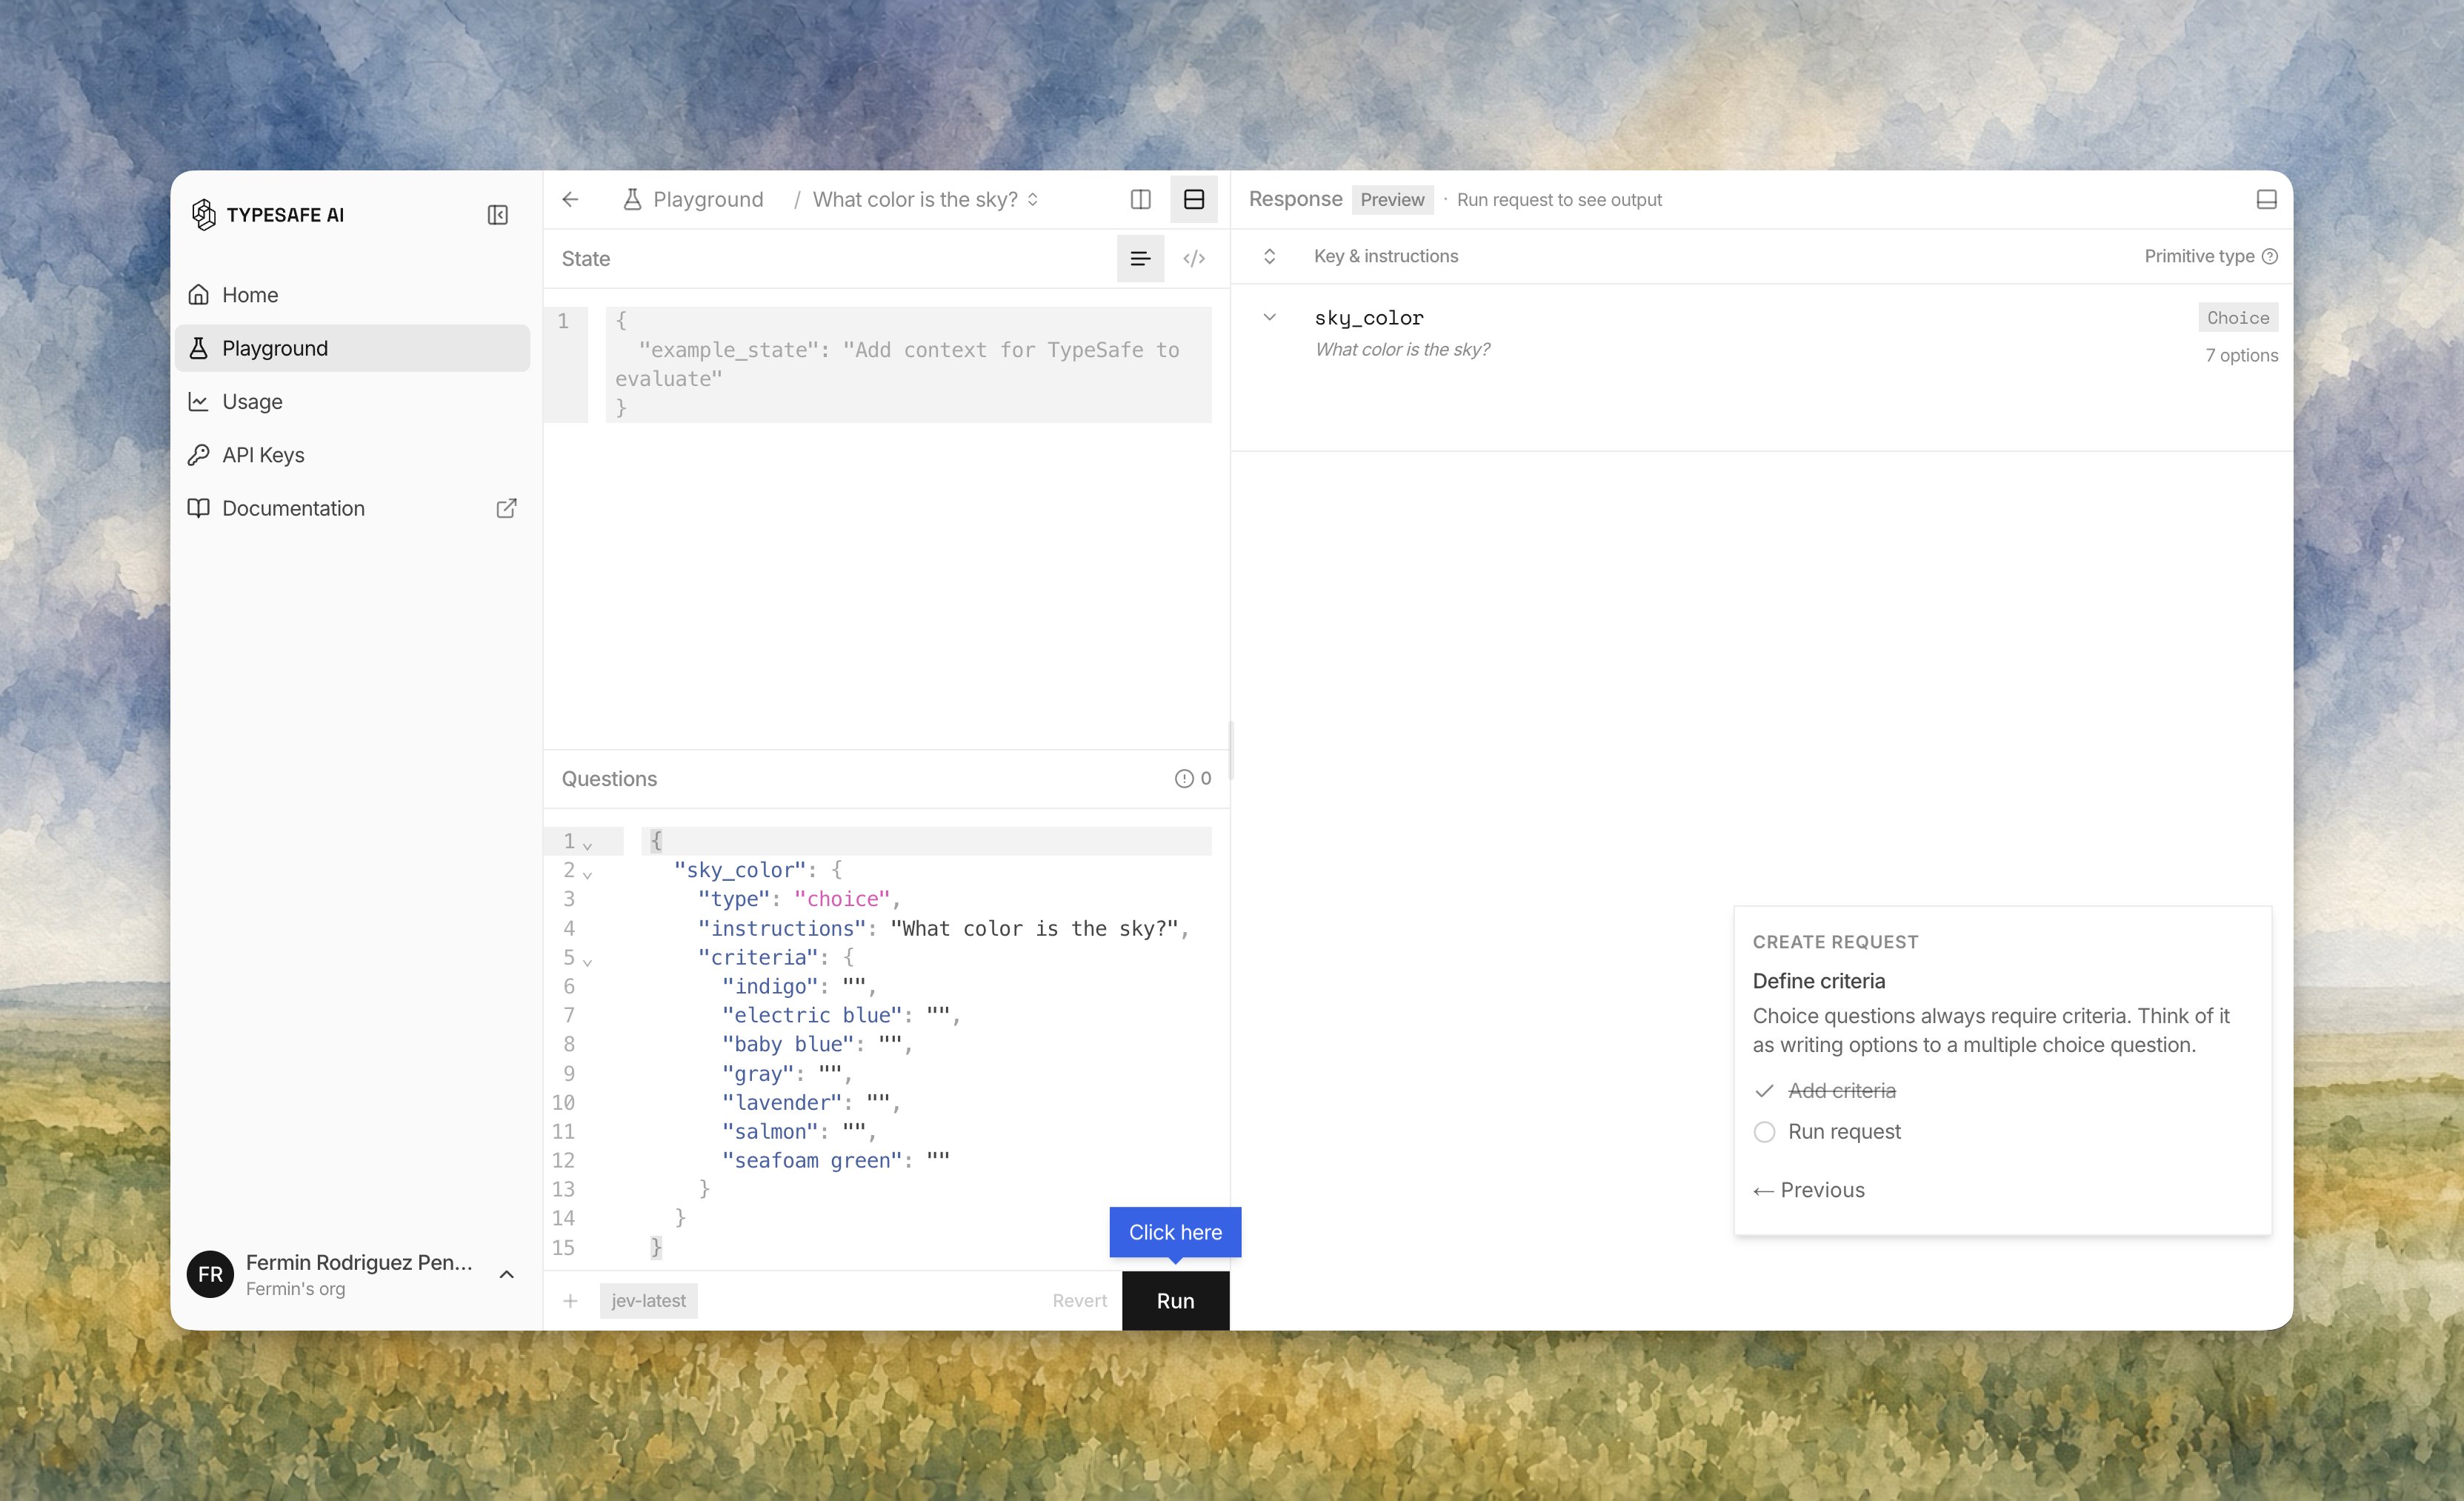The height and width of the screenshot is (1501, 2464).
Task: Toggle the Response panel layout icon
Action: 2266,200
